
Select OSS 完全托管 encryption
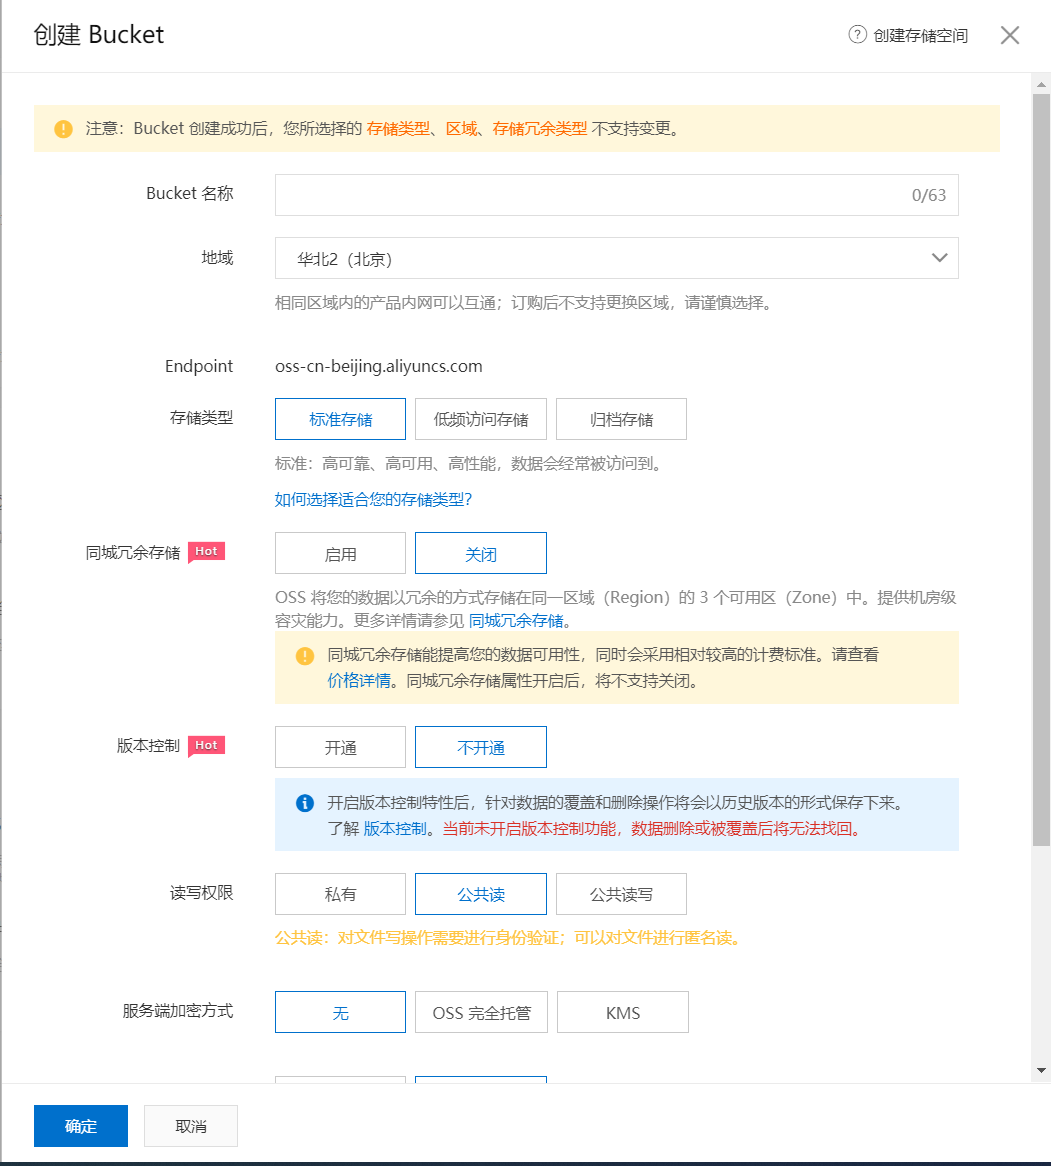(x=481, y=1013)
